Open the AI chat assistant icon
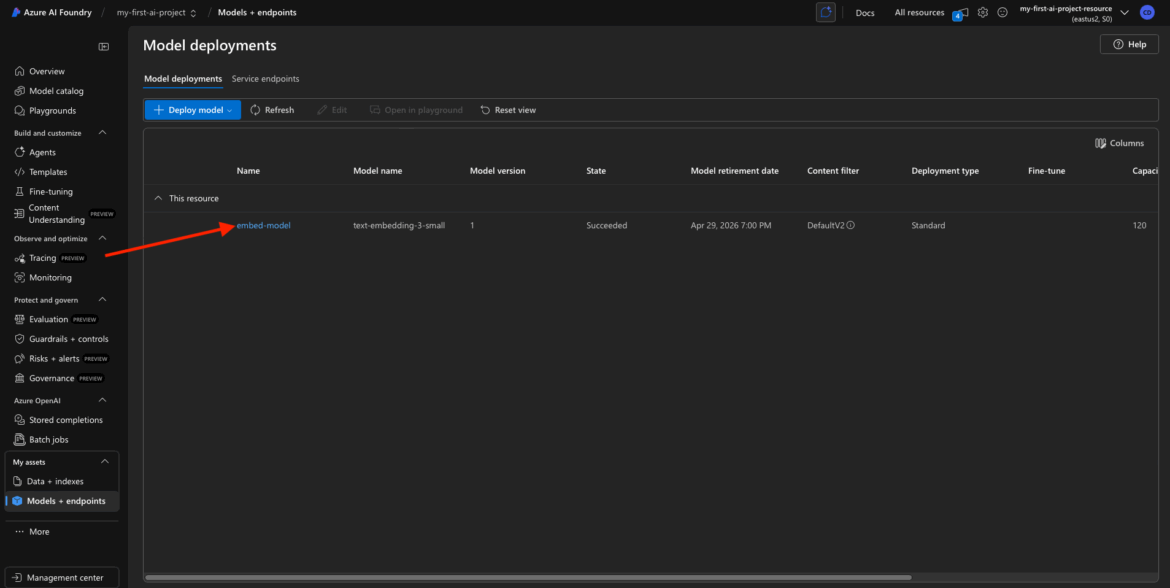 (825, 13)
